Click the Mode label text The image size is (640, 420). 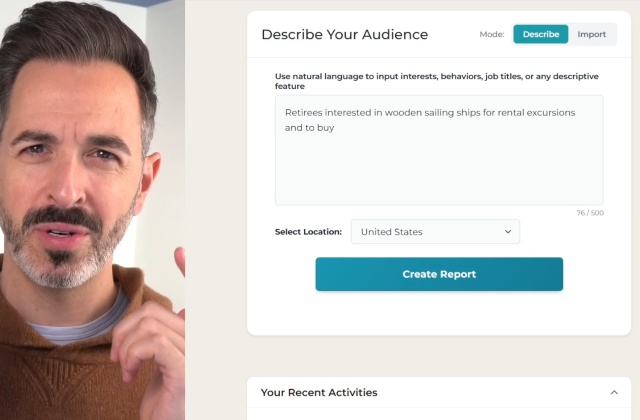[x=491, y=34]
